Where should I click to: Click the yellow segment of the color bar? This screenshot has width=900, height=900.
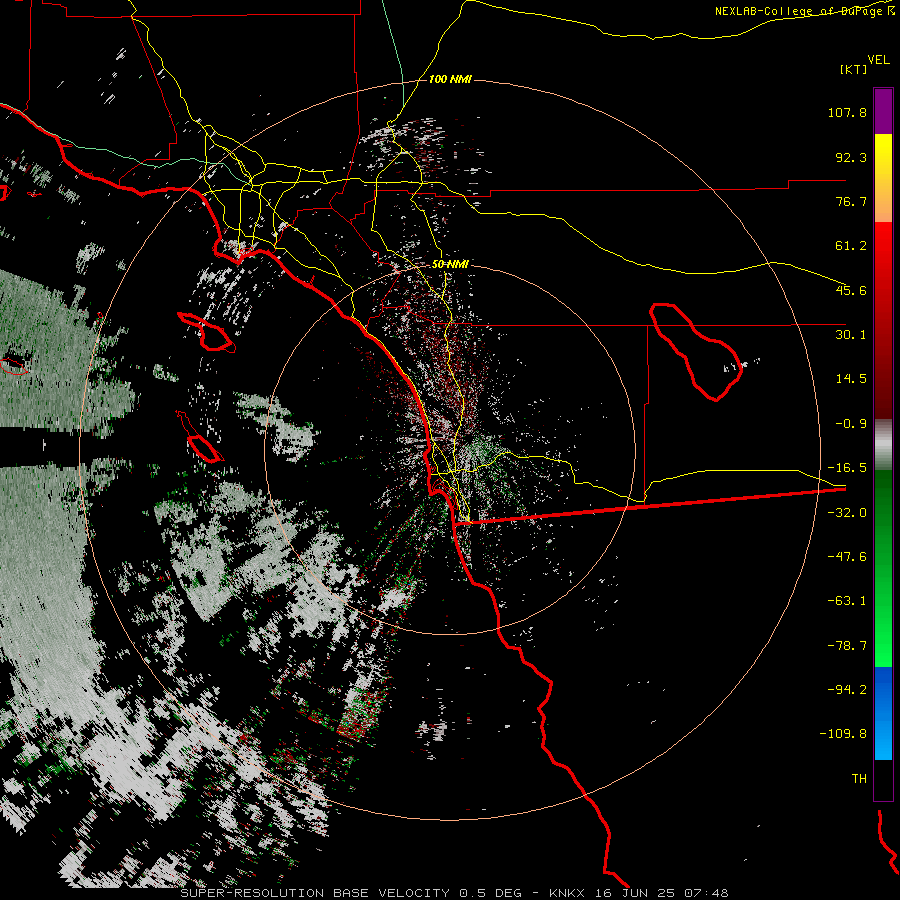coord(883,178)
